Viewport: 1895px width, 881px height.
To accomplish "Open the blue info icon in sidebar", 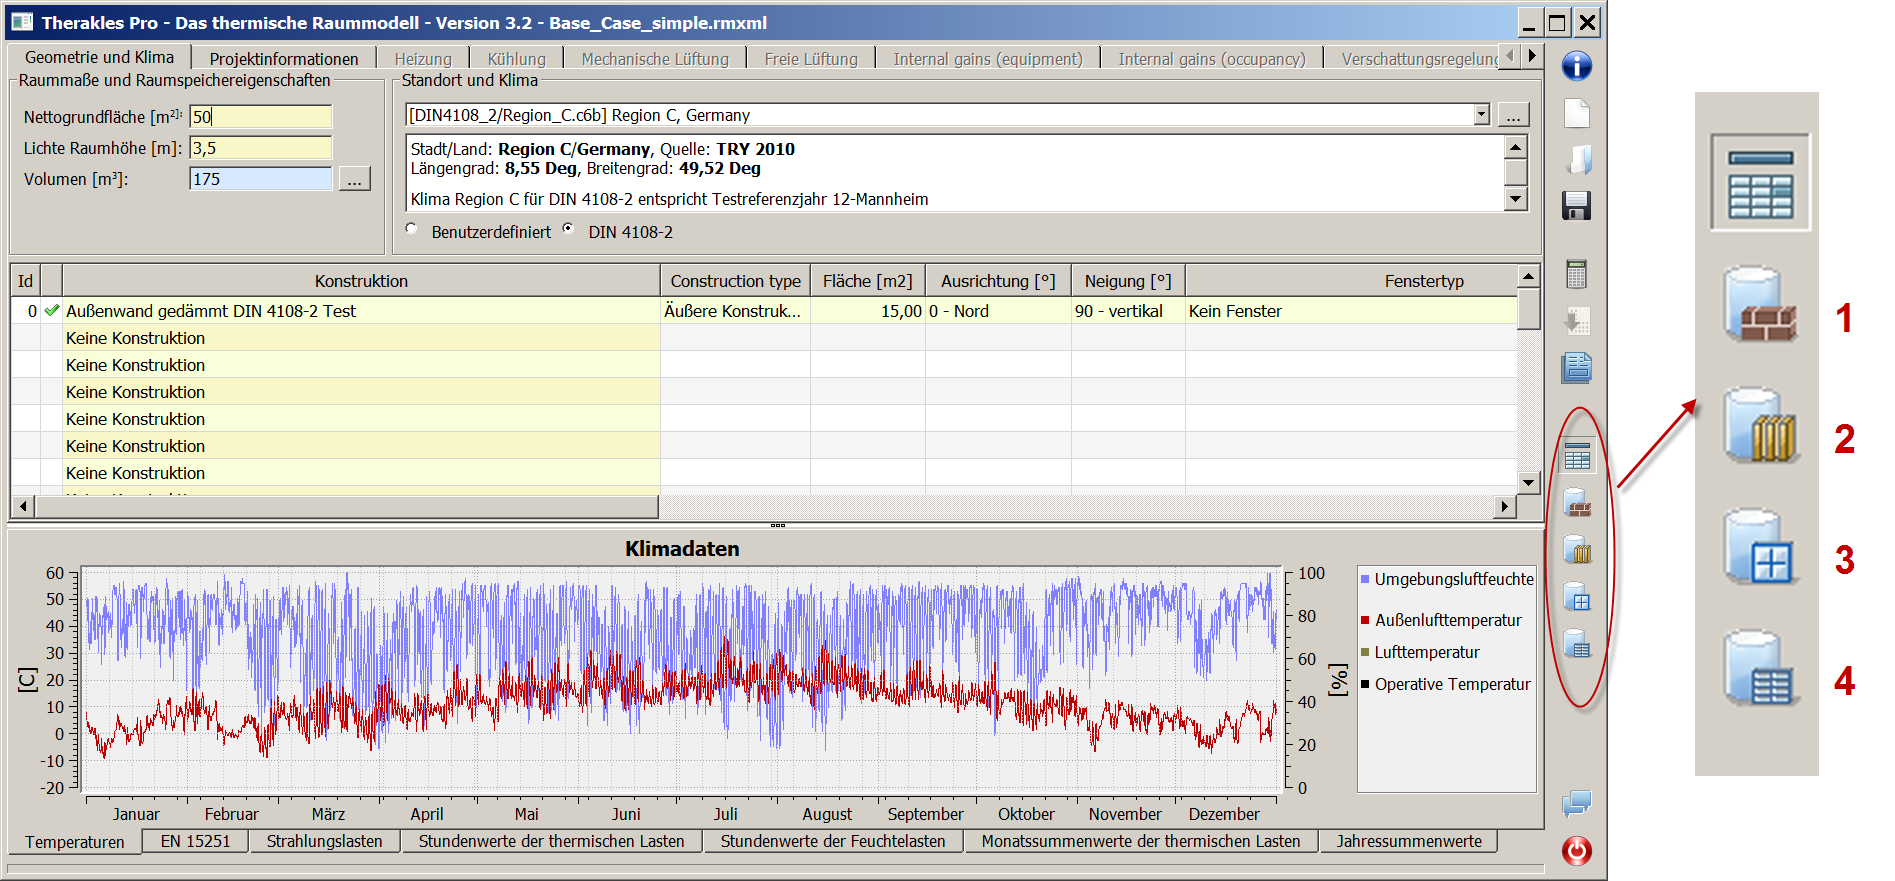I will tap(1577, 66).
